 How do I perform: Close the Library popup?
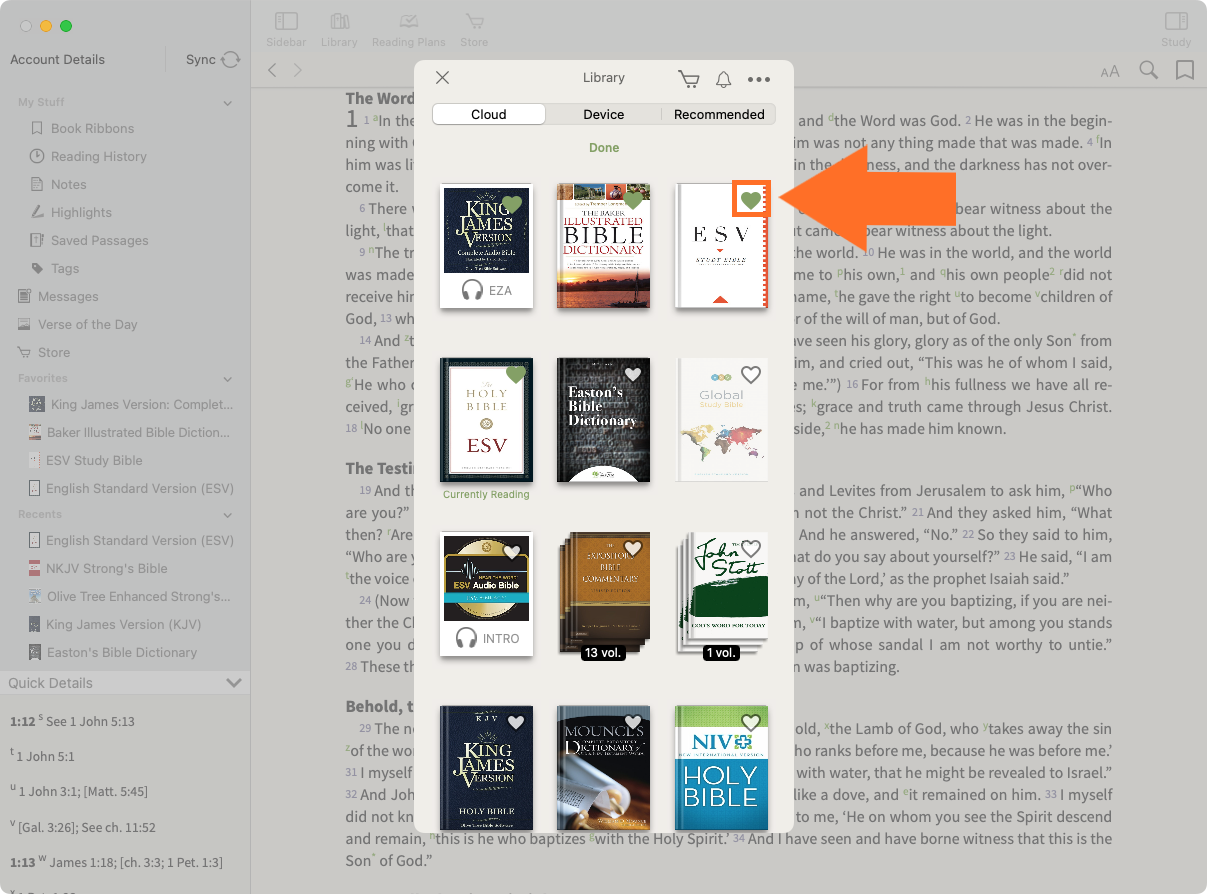443,78
